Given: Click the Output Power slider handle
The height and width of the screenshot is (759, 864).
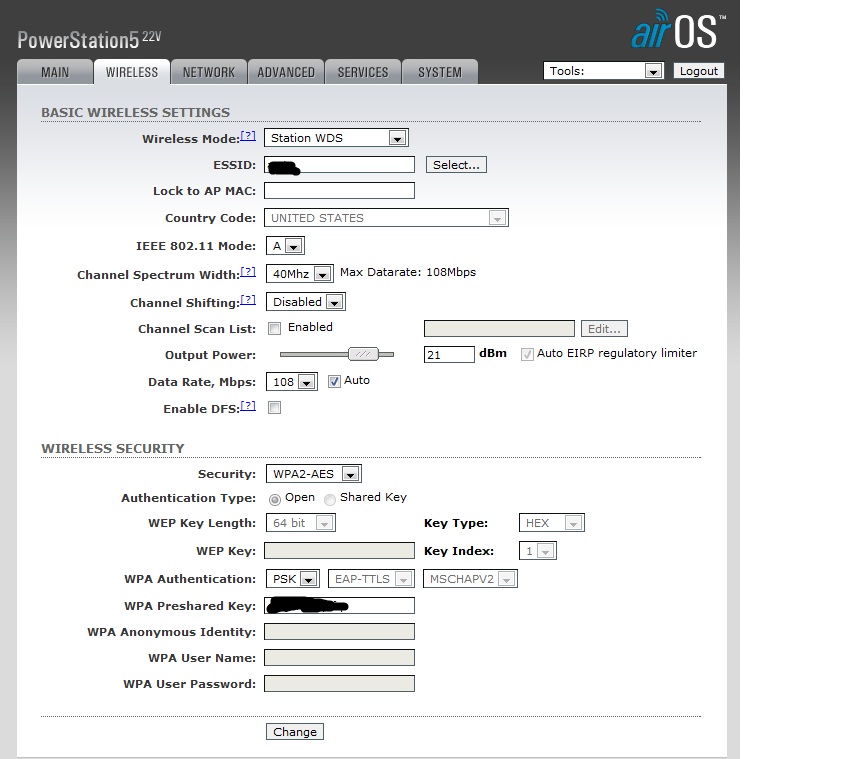Looking at the screenshot, I should pyautogui.click(x=364, y=354).
